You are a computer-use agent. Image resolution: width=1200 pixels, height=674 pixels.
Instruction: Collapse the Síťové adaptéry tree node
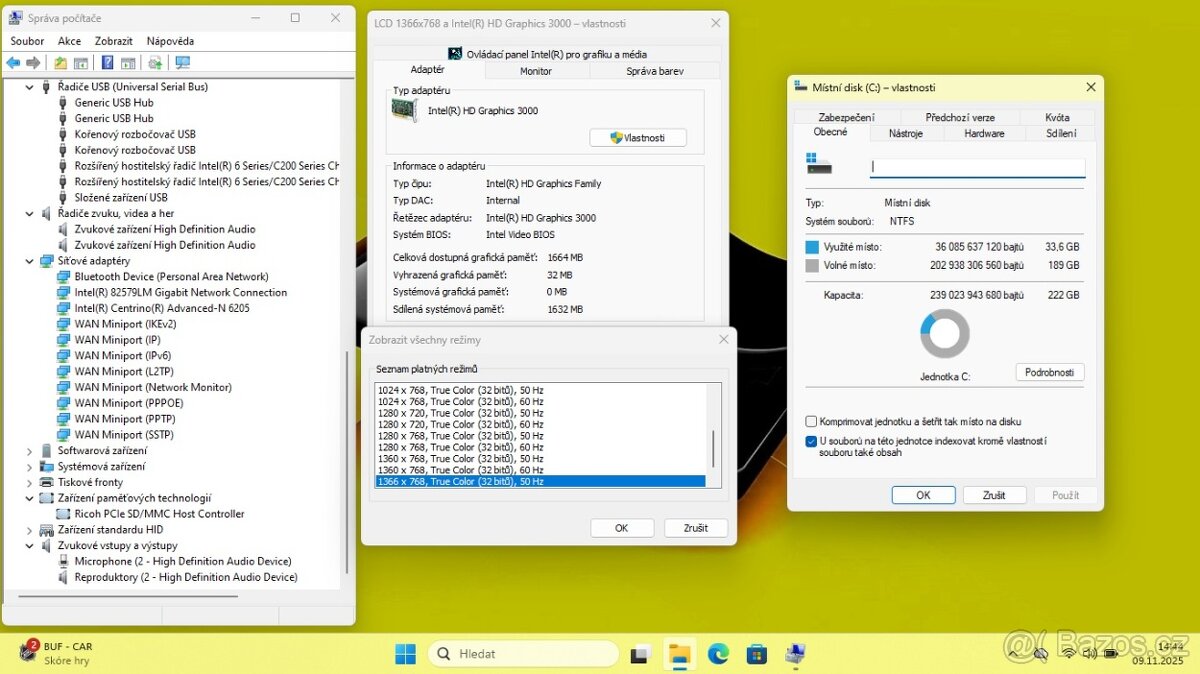(x=29, y=260)
